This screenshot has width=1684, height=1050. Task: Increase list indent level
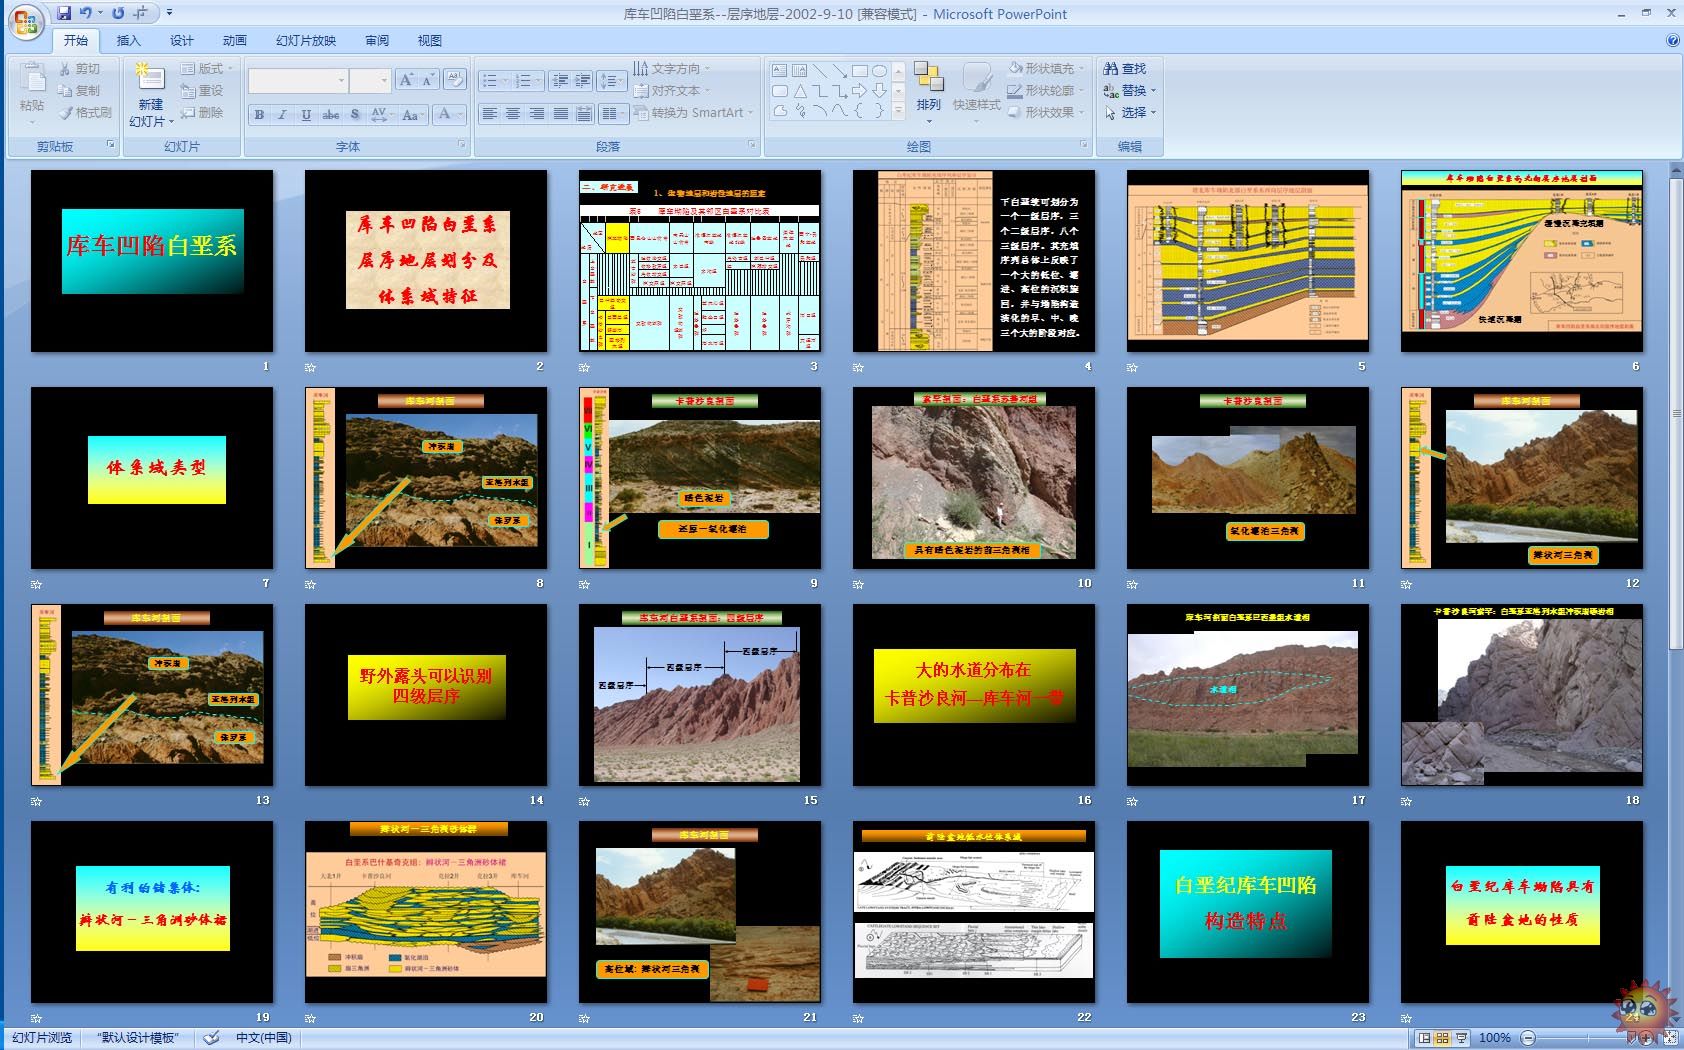[x=583, y=81]
